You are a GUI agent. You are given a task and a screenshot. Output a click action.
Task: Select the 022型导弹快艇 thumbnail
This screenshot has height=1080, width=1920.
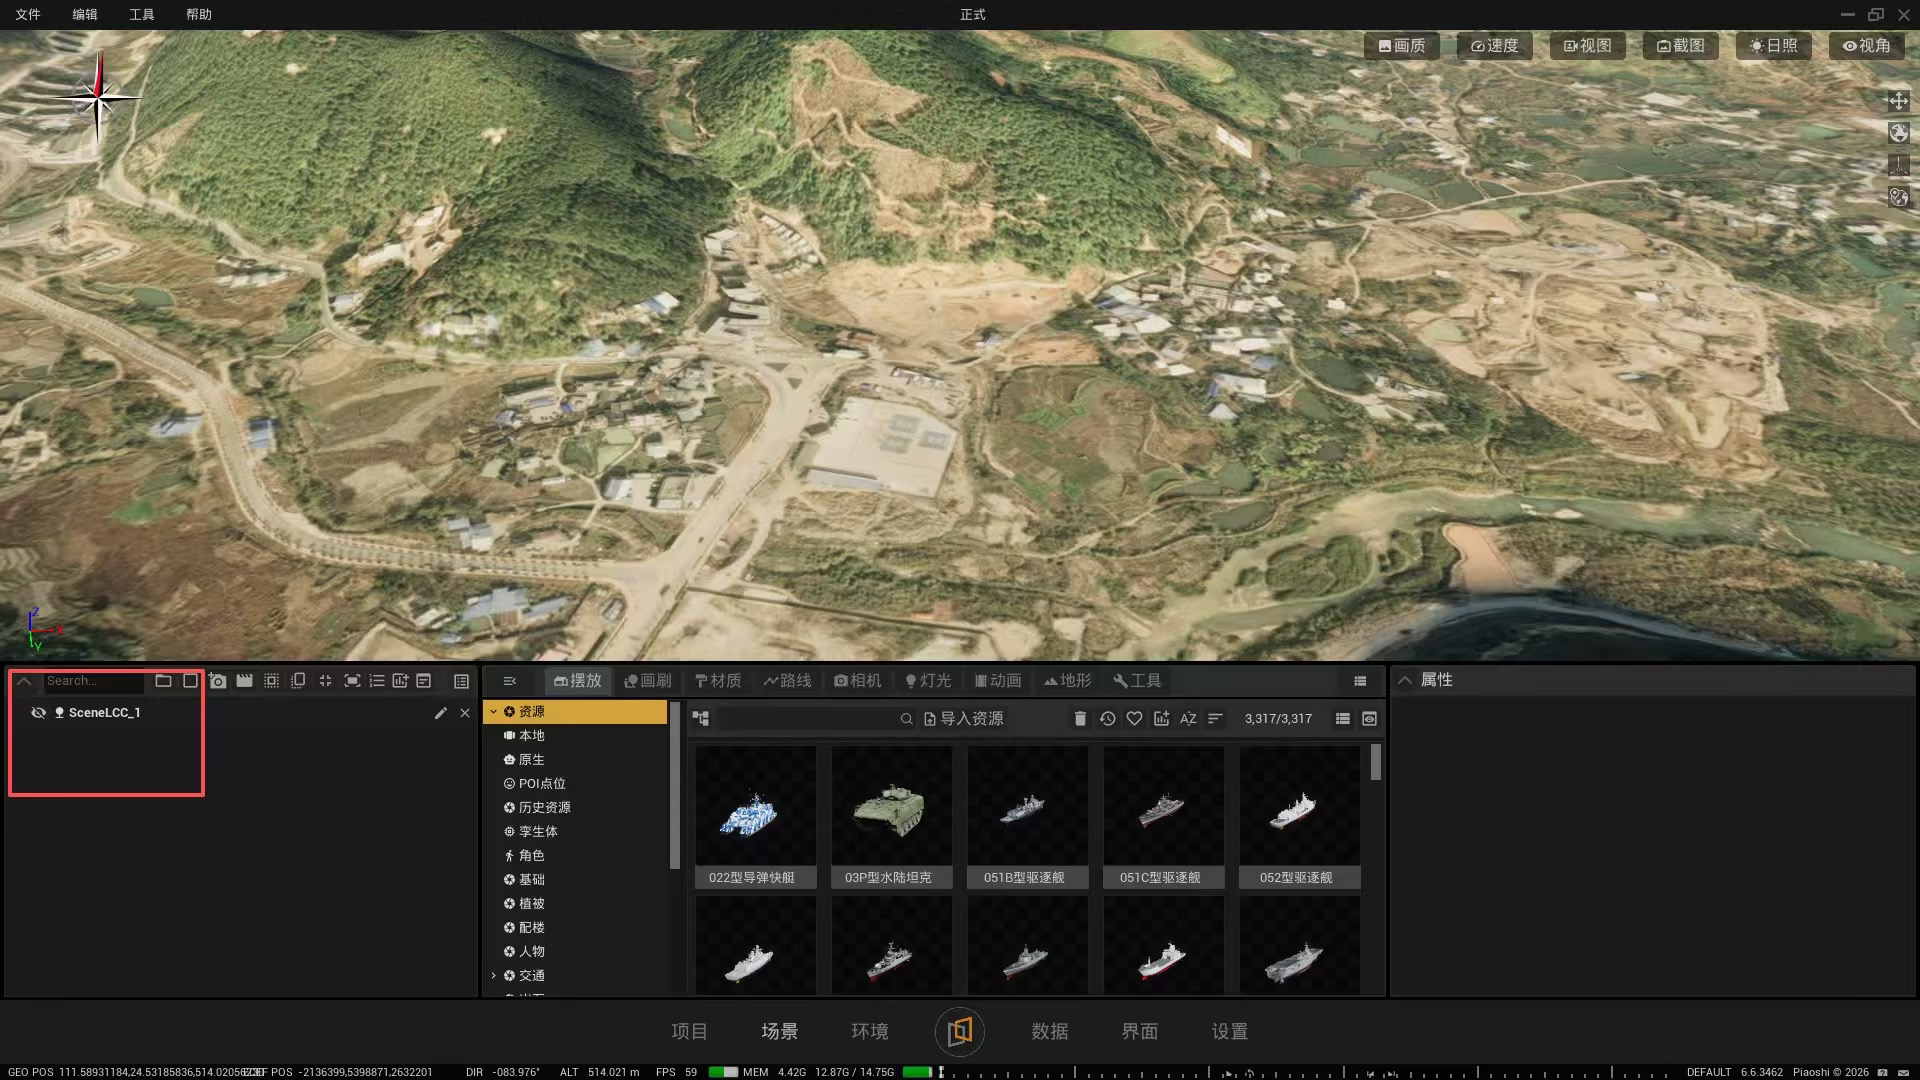point(755,817)
